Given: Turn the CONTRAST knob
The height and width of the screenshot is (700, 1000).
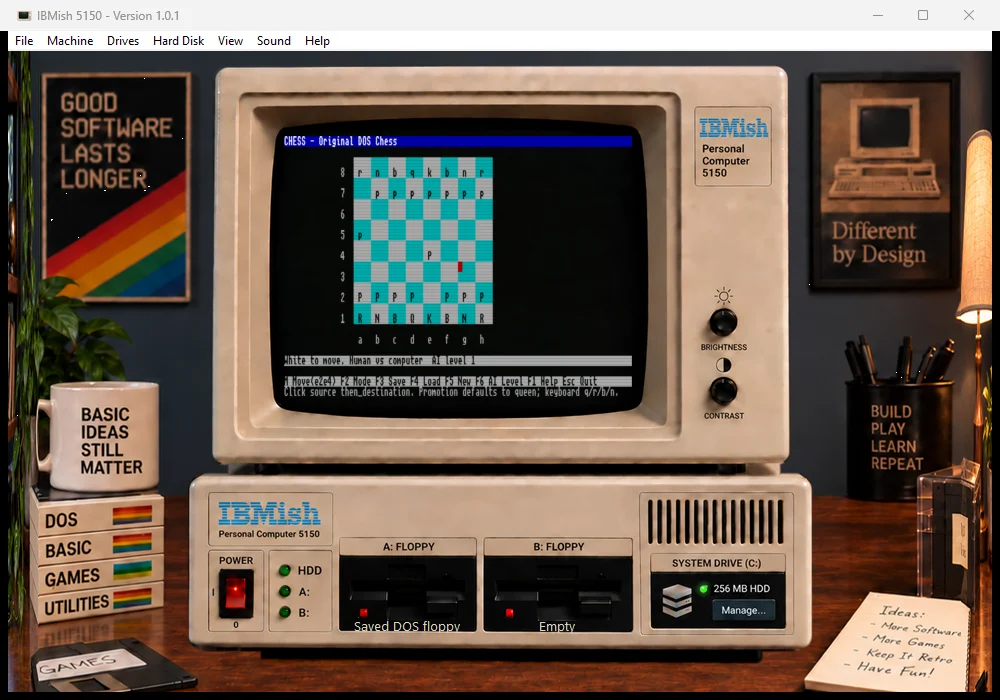Looking at the screenshot, I should pos(723,391).
